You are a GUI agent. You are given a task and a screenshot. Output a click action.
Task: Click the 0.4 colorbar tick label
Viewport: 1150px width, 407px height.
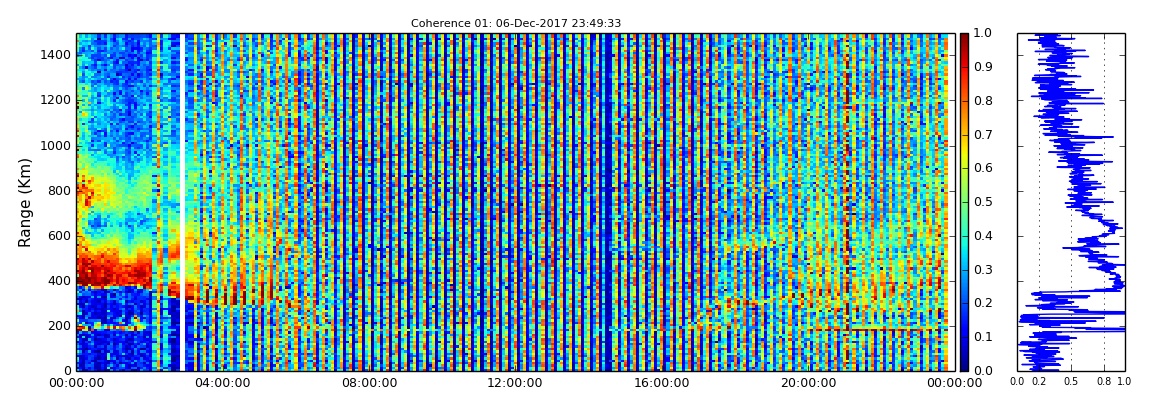982,236
